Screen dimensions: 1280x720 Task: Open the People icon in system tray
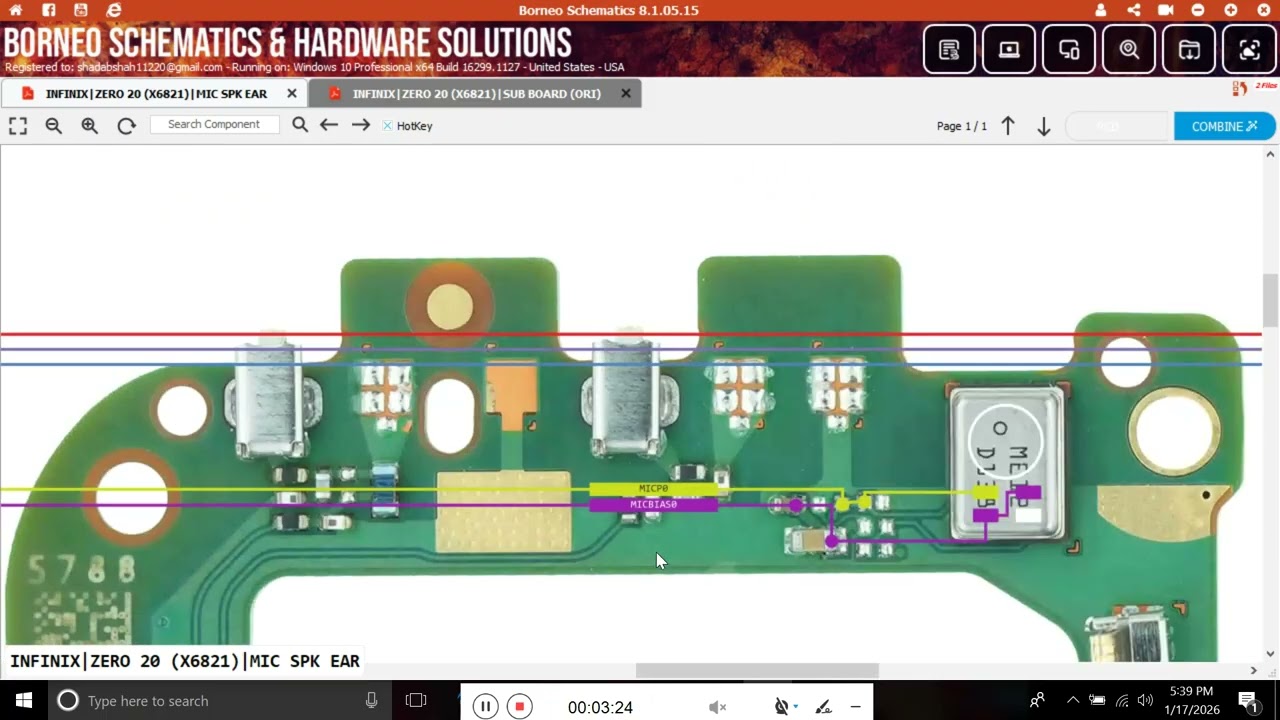point(1037,700)
